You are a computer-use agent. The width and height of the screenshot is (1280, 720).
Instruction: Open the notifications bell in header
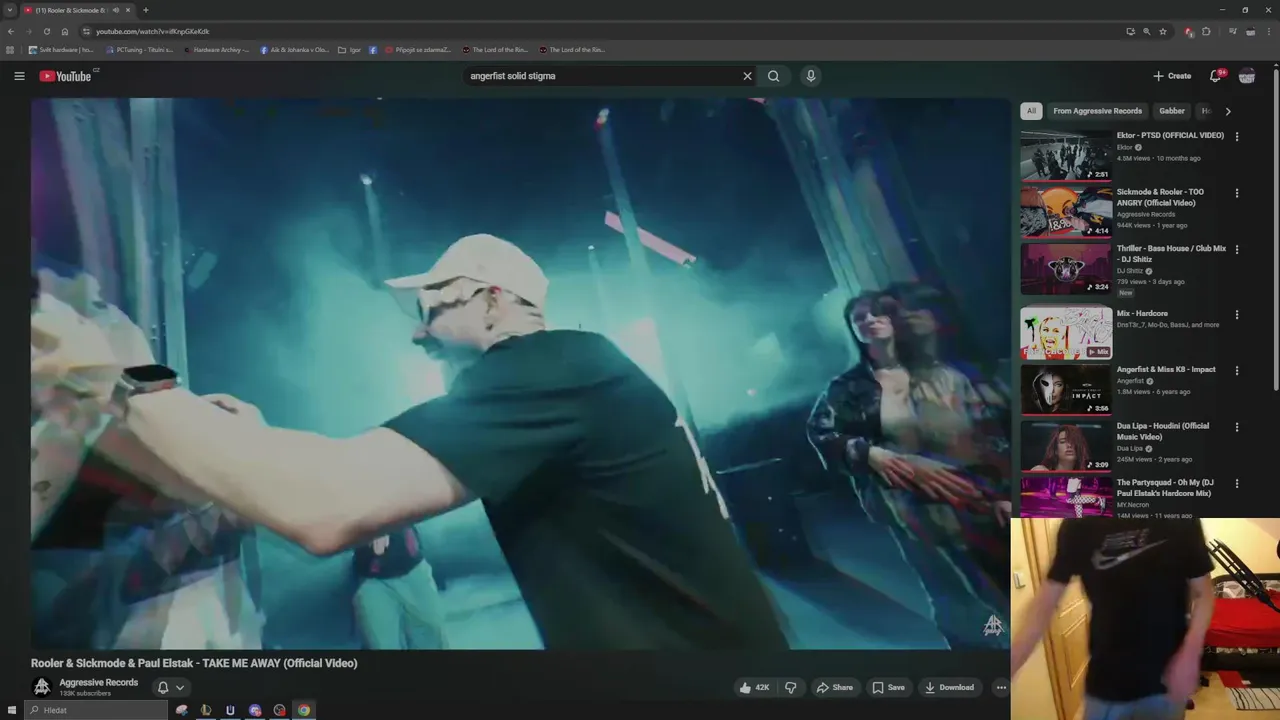pos(1216,76)
